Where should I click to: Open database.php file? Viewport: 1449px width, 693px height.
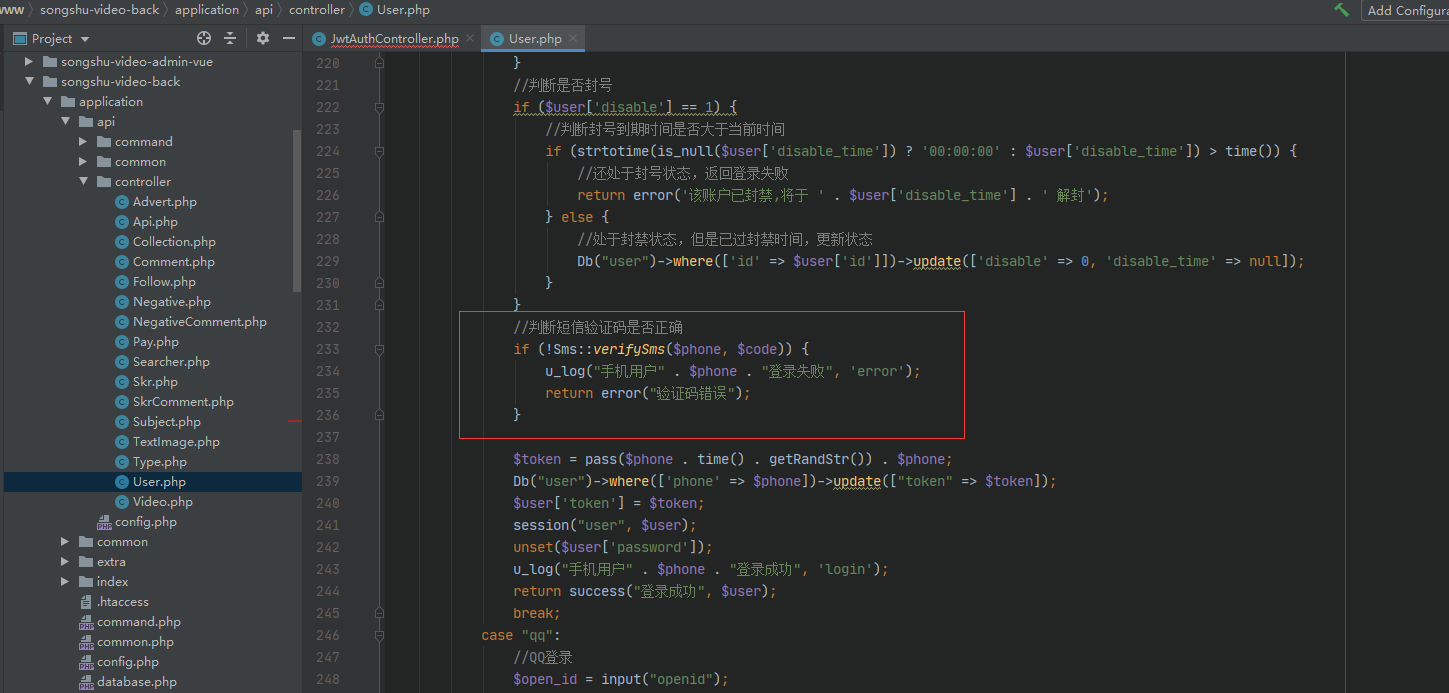pyautogui.click(x=136, y=682)
